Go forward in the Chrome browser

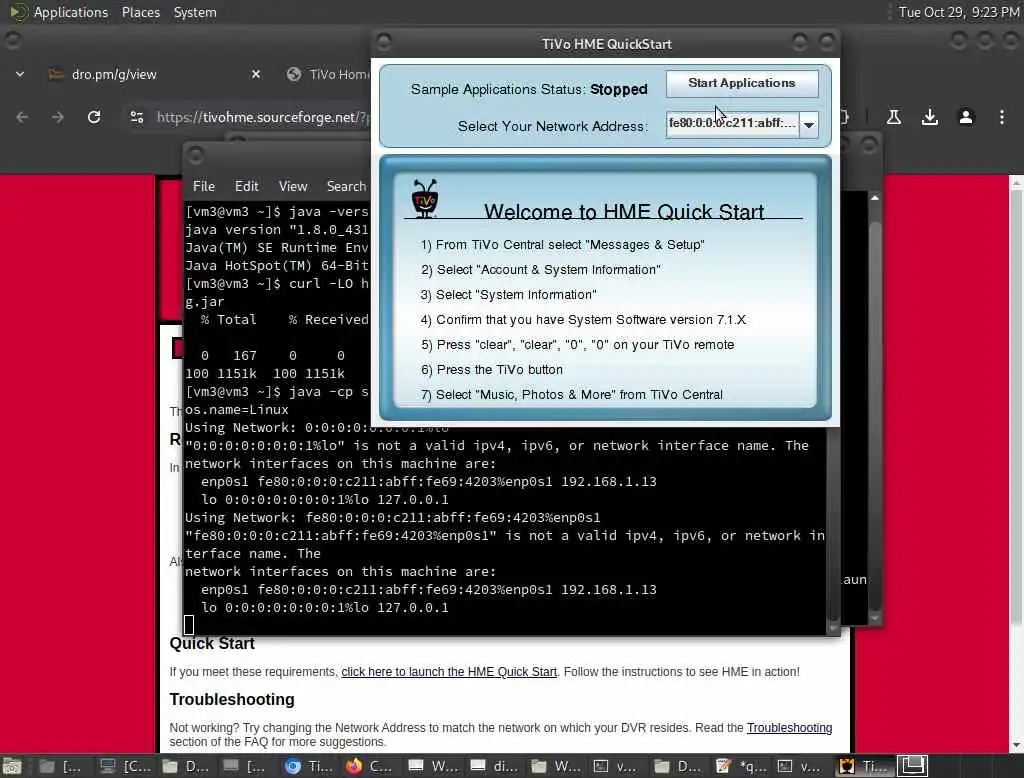pos(57,117)
